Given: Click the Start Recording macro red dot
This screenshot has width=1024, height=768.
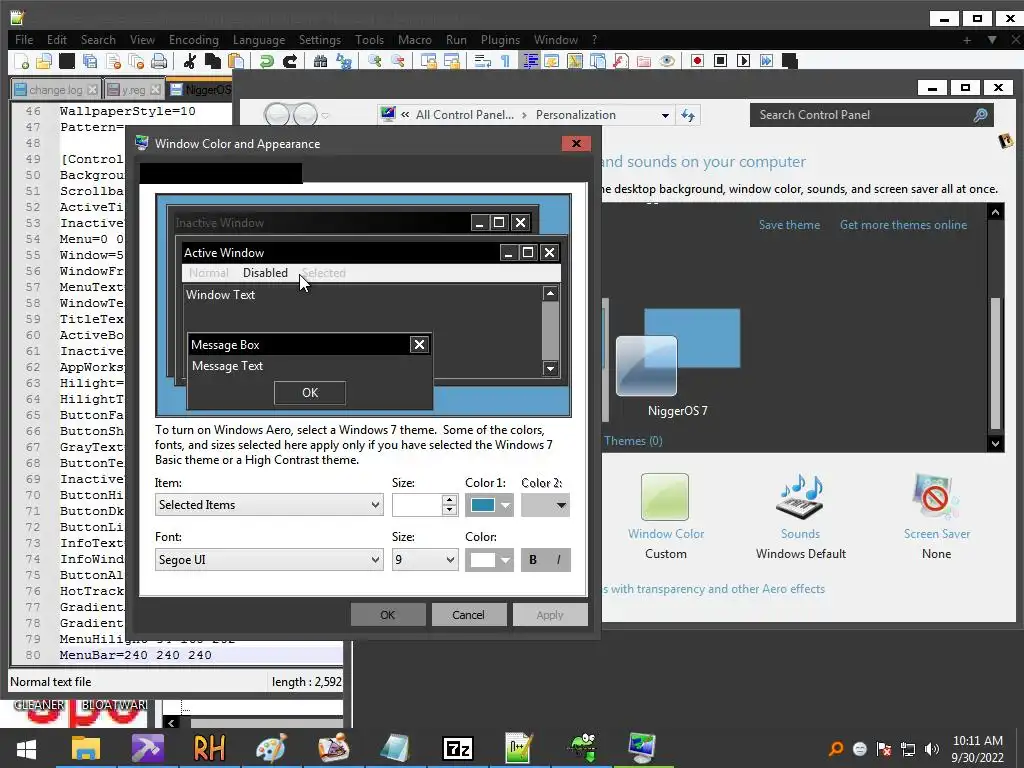Looking at the screenshot, I should coord(697,61).
